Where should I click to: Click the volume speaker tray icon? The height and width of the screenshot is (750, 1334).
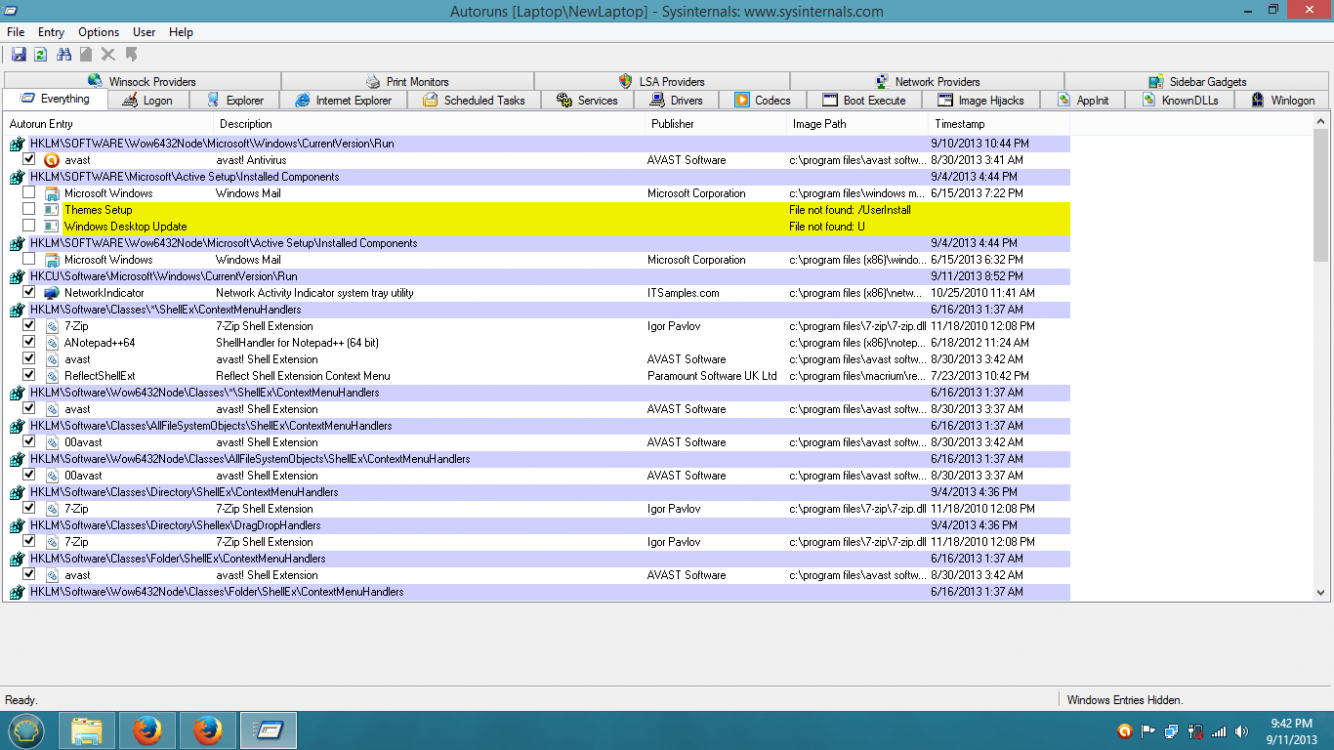click(1242, 731)
